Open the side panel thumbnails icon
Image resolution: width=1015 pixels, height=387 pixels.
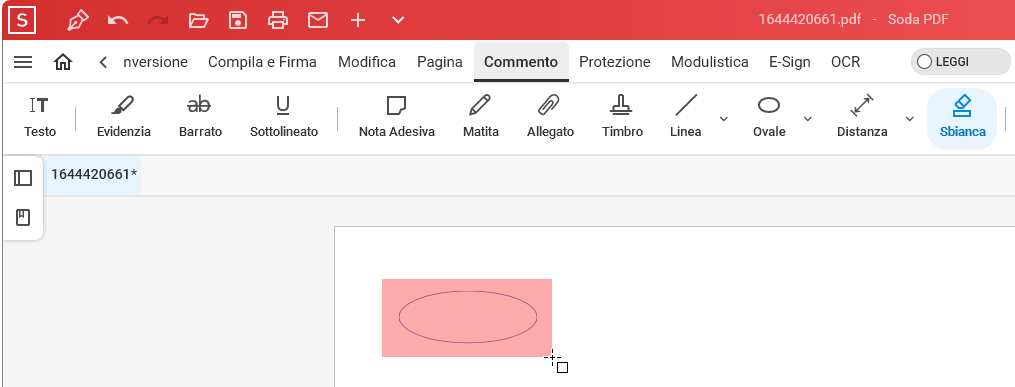(23, 177)
